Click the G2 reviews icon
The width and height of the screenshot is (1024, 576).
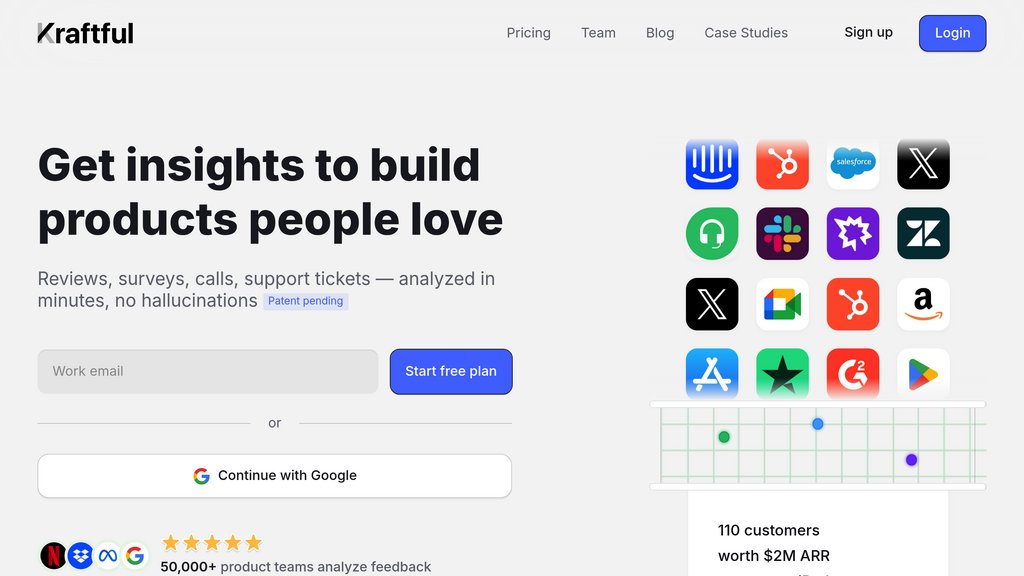853,373
